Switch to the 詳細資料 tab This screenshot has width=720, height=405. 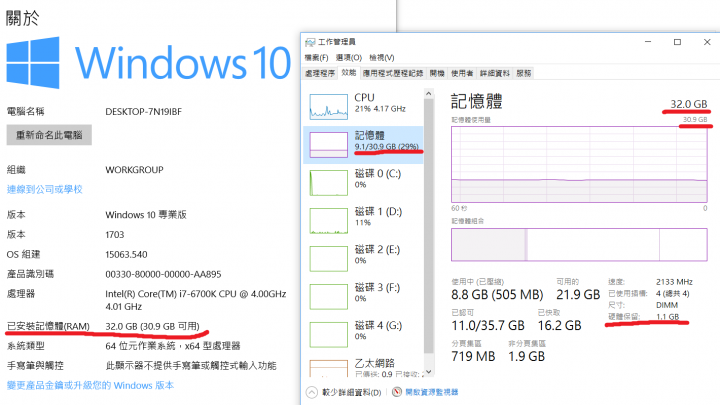495,73
